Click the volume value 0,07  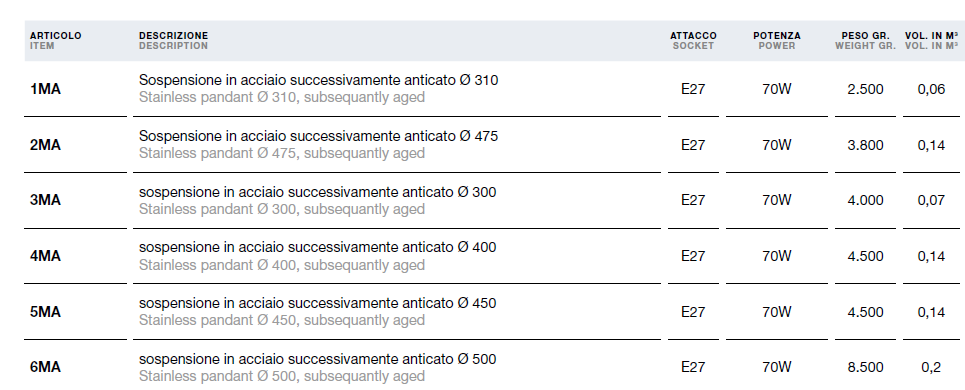[931, 201]
